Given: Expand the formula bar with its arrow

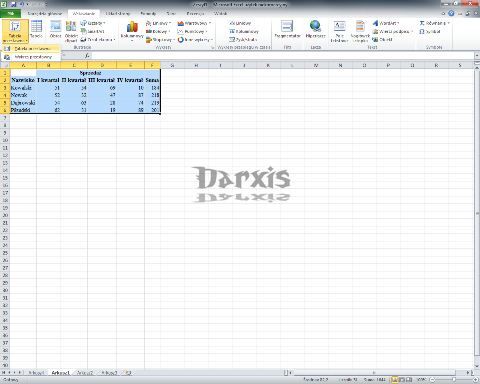Looking at the screenshot, I should click(x=476, y=56).
